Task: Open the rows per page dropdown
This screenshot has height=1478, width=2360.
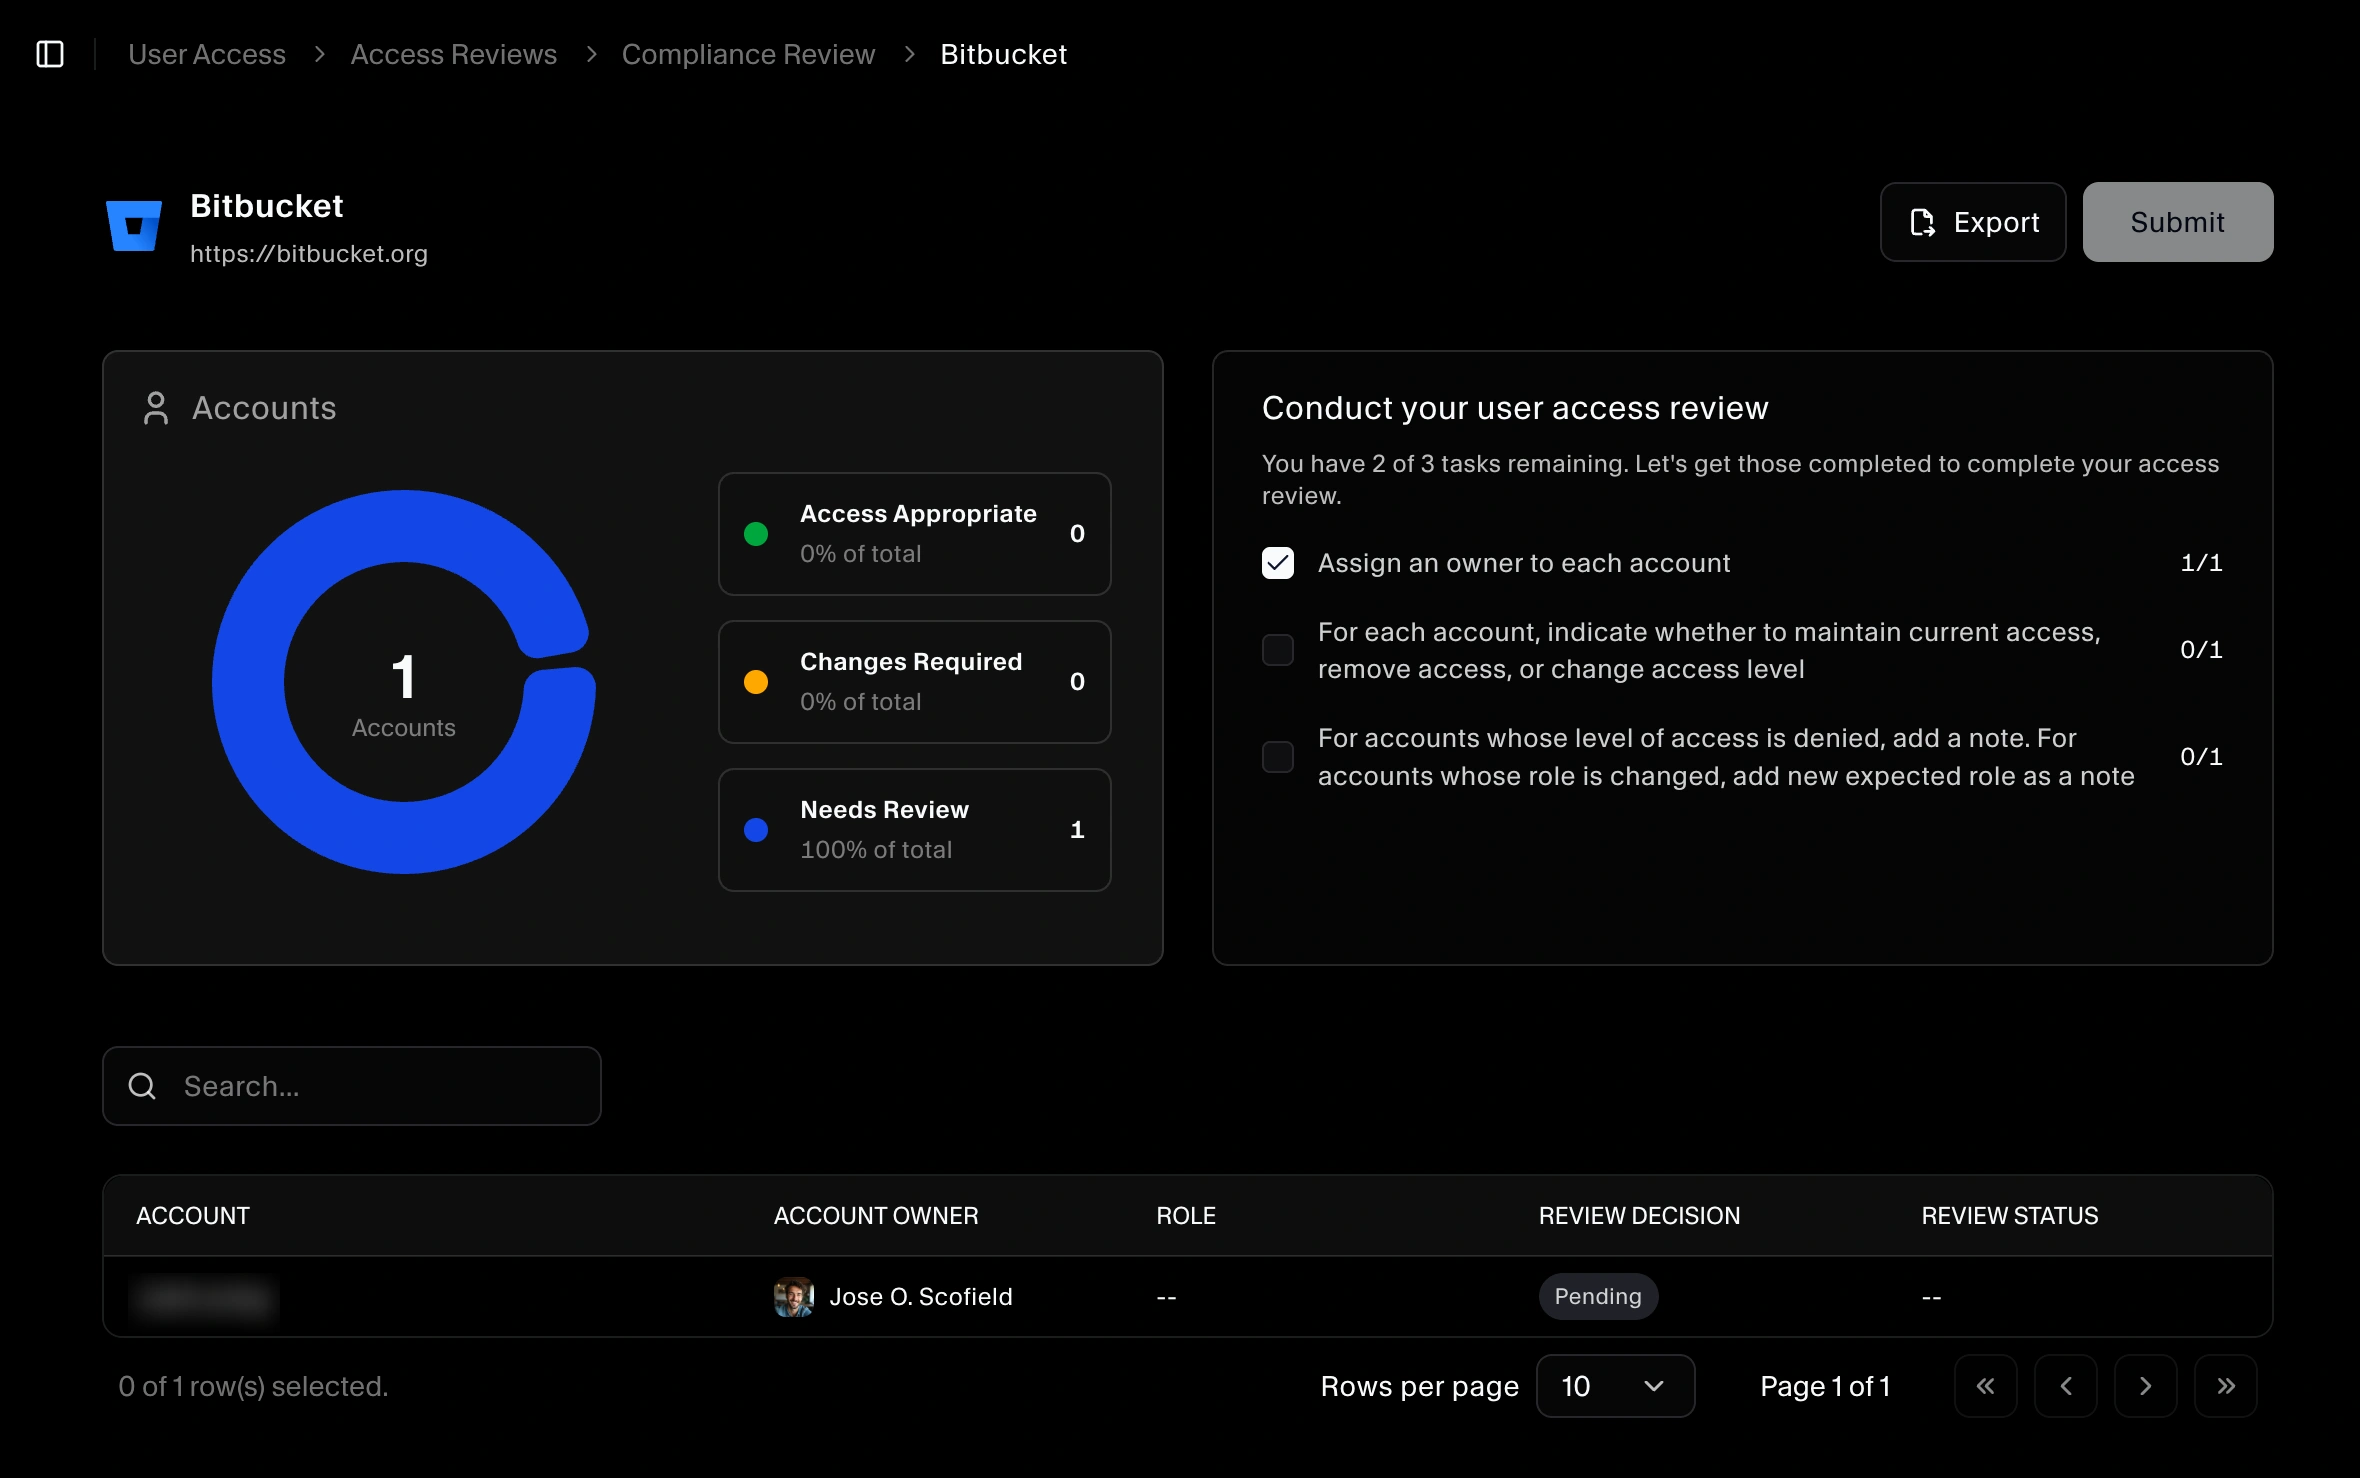Action: [1614, 1386]
